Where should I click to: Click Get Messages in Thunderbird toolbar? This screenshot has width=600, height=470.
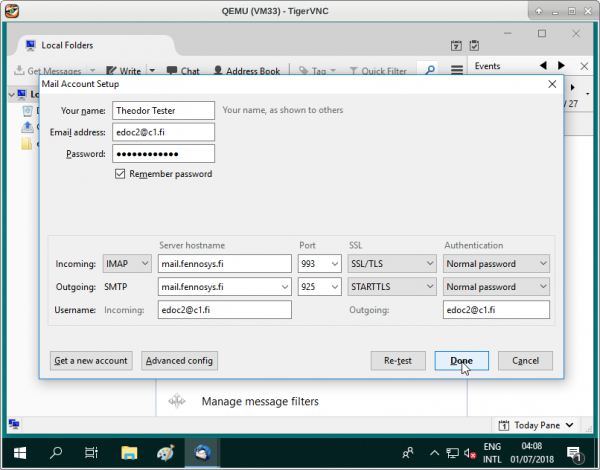(48, 71)
